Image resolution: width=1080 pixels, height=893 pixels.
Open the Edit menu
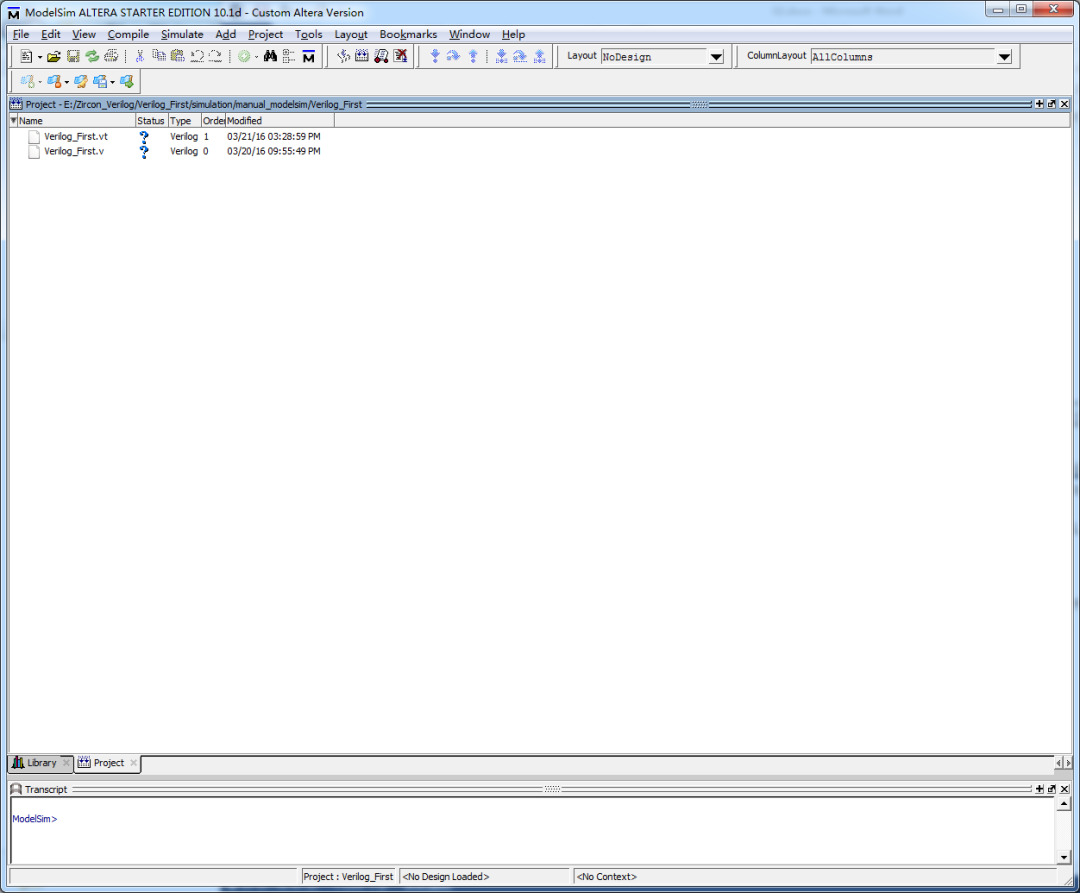tap(50, 34)
